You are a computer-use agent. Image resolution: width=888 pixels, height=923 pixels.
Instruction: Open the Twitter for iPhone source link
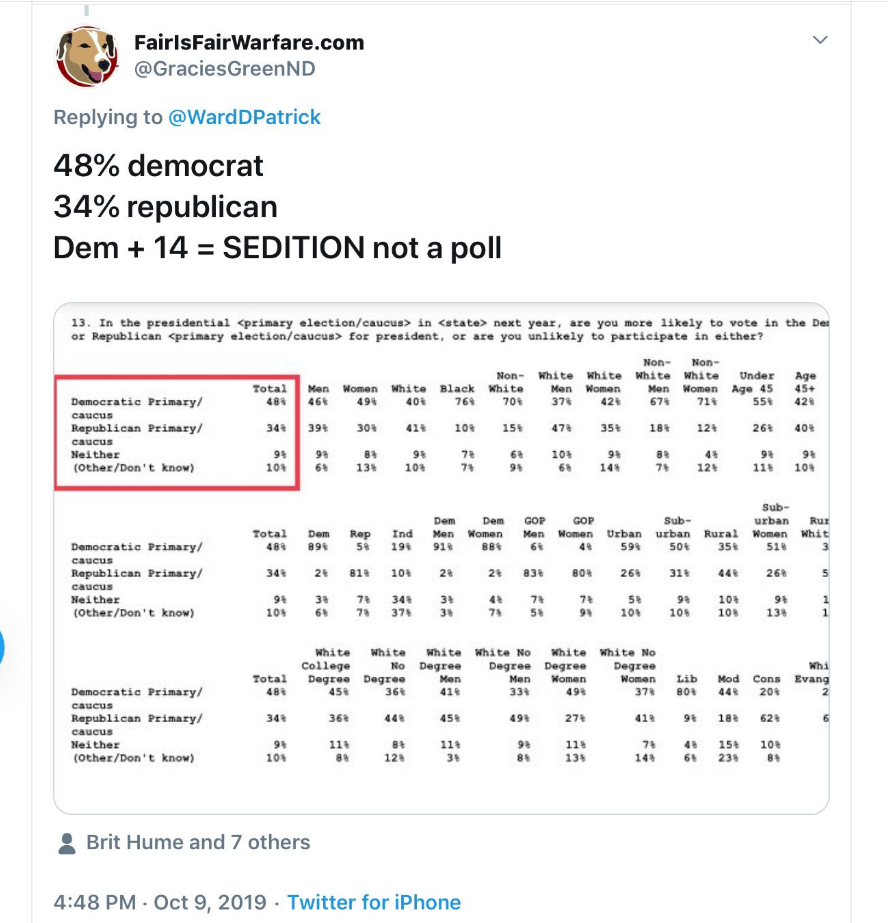coord(374,902)
